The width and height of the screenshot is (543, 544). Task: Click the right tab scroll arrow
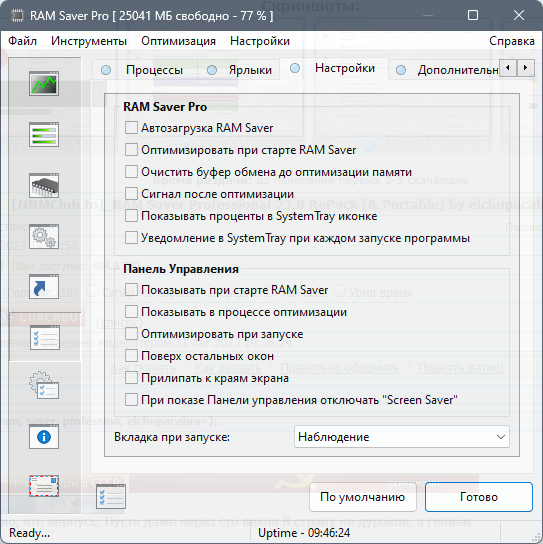click(x=525, y=68)
